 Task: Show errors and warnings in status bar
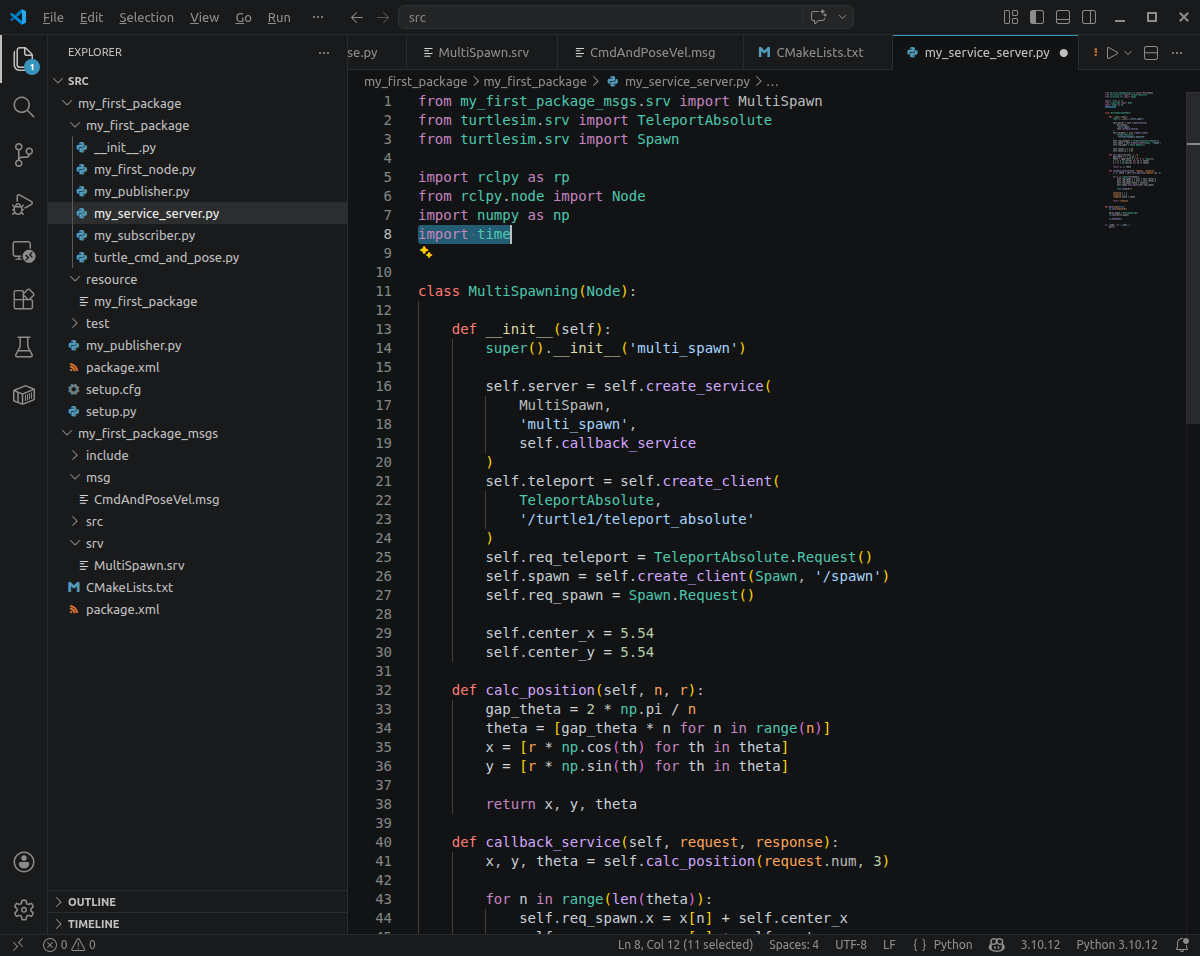69,944
